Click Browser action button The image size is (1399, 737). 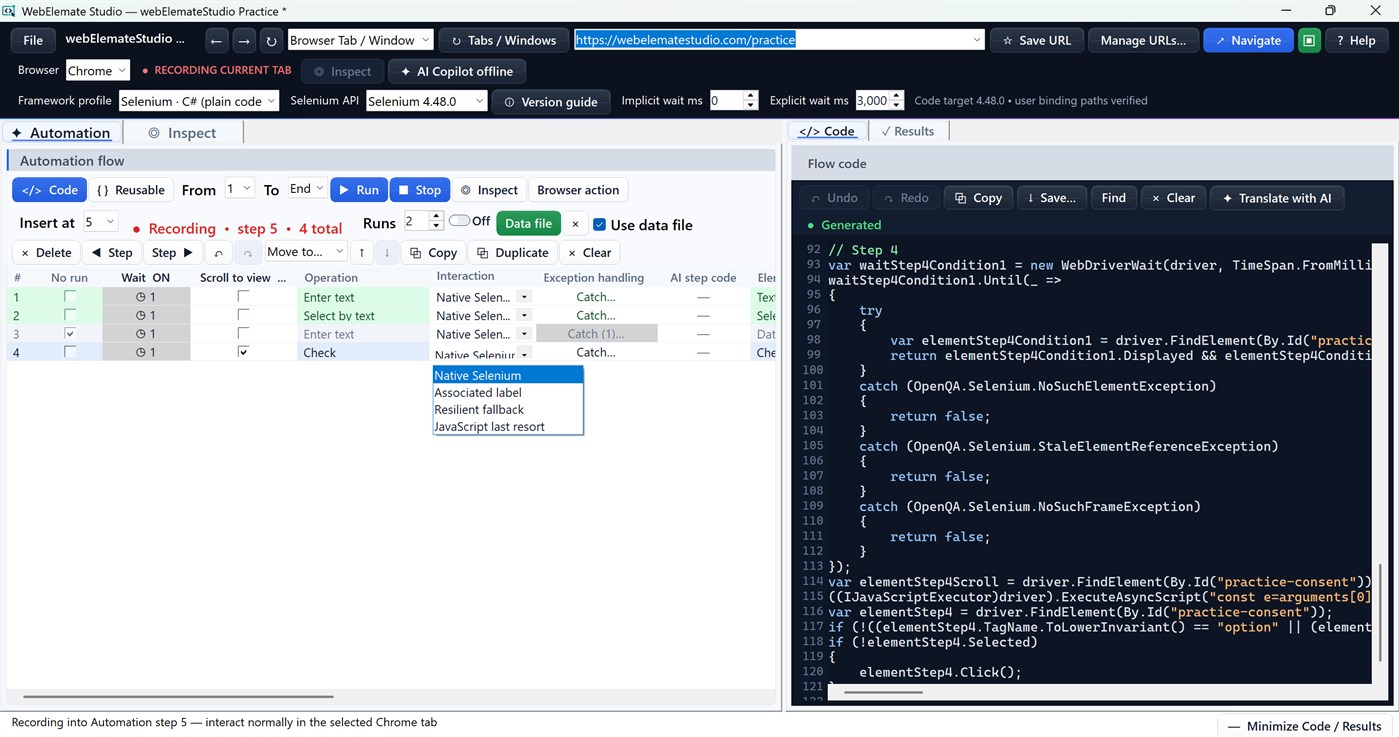(x=578, y=190)
